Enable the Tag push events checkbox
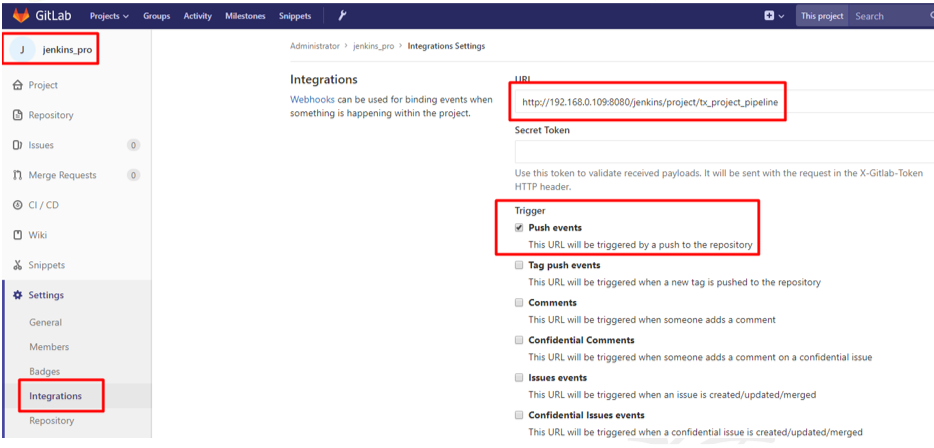The height and width of the screenshot is (448, 934). click(x=519, y=265)
